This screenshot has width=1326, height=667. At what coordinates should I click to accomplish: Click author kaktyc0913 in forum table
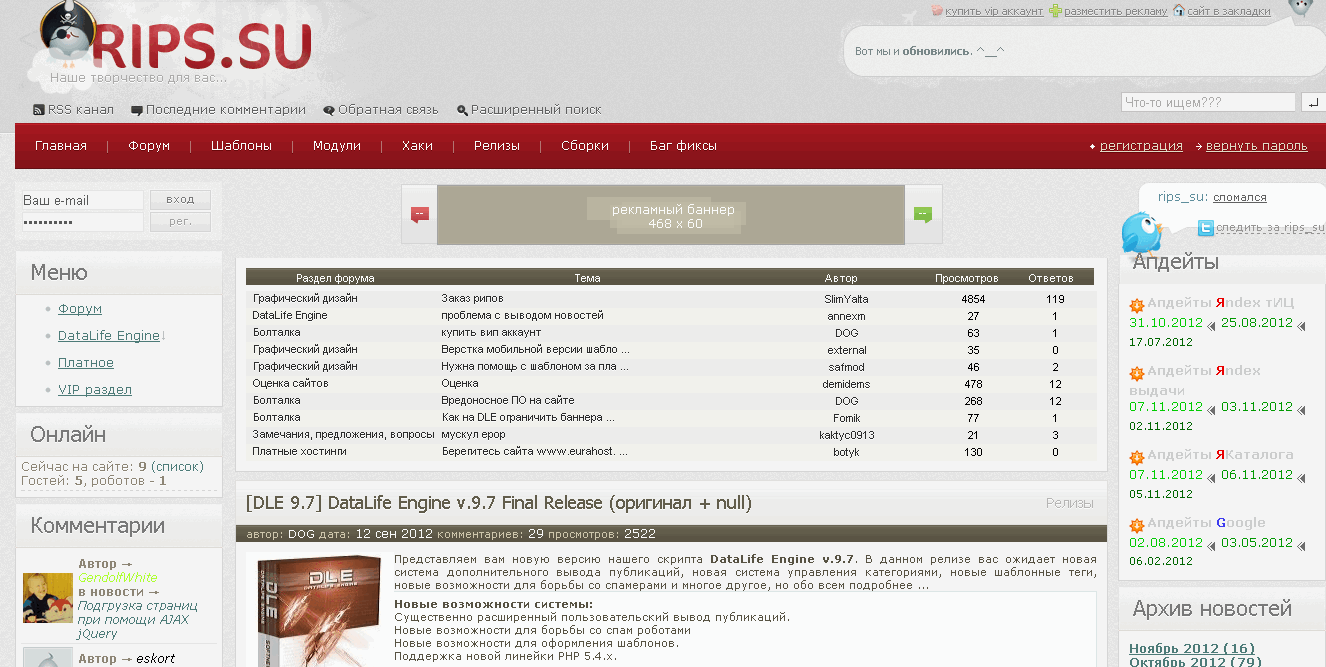pos(846,435)
